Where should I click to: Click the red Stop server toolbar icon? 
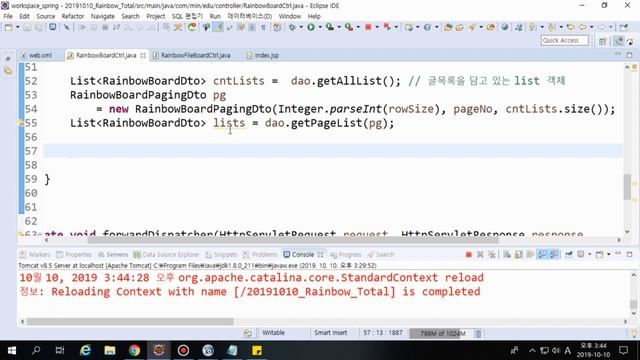point(368,27)
